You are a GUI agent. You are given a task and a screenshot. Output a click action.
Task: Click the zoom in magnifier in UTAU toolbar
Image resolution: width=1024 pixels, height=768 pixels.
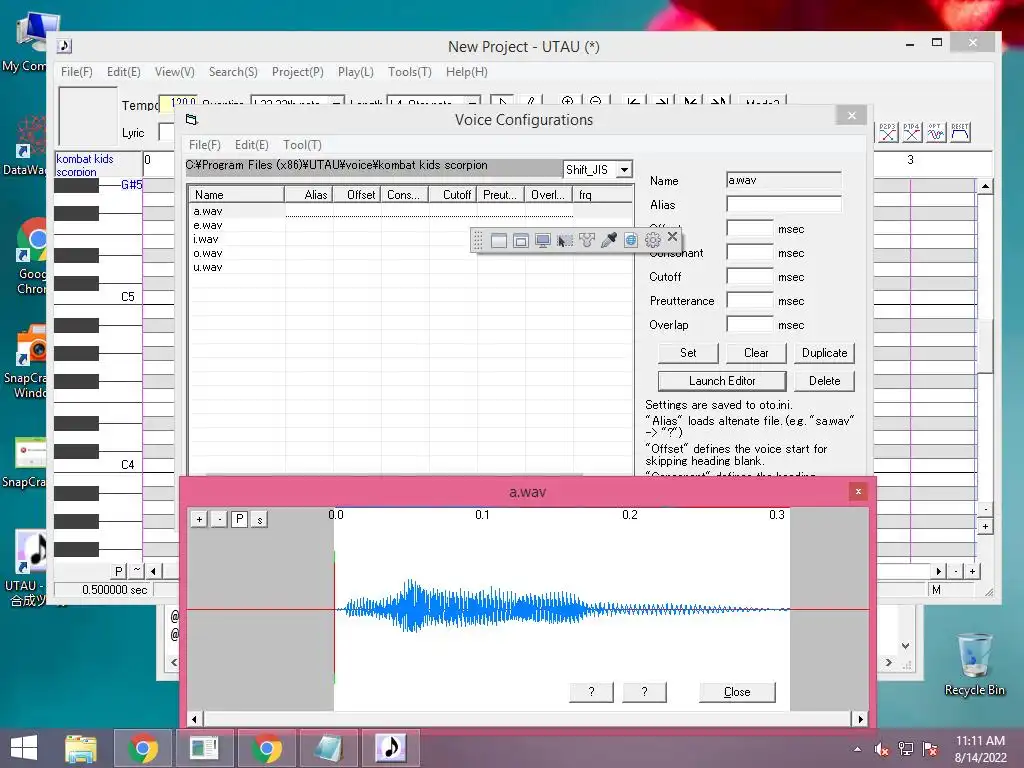point(568,102)
